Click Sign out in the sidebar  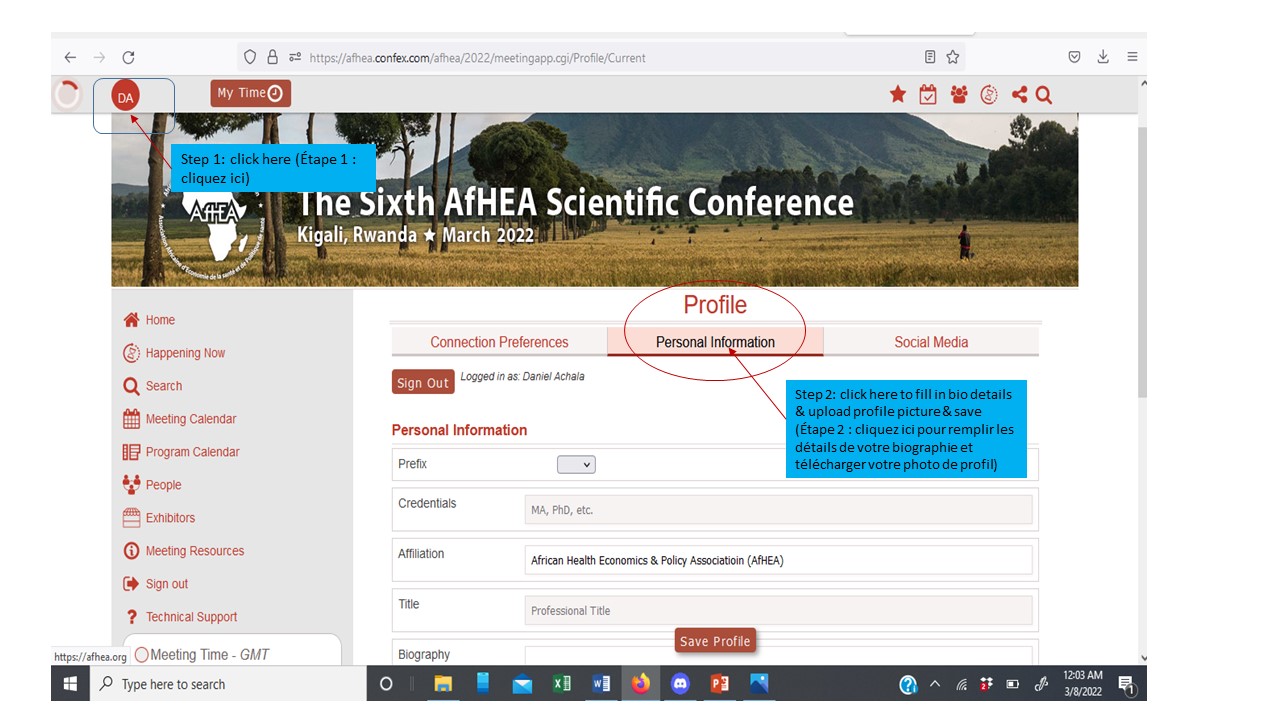[155, 584]
